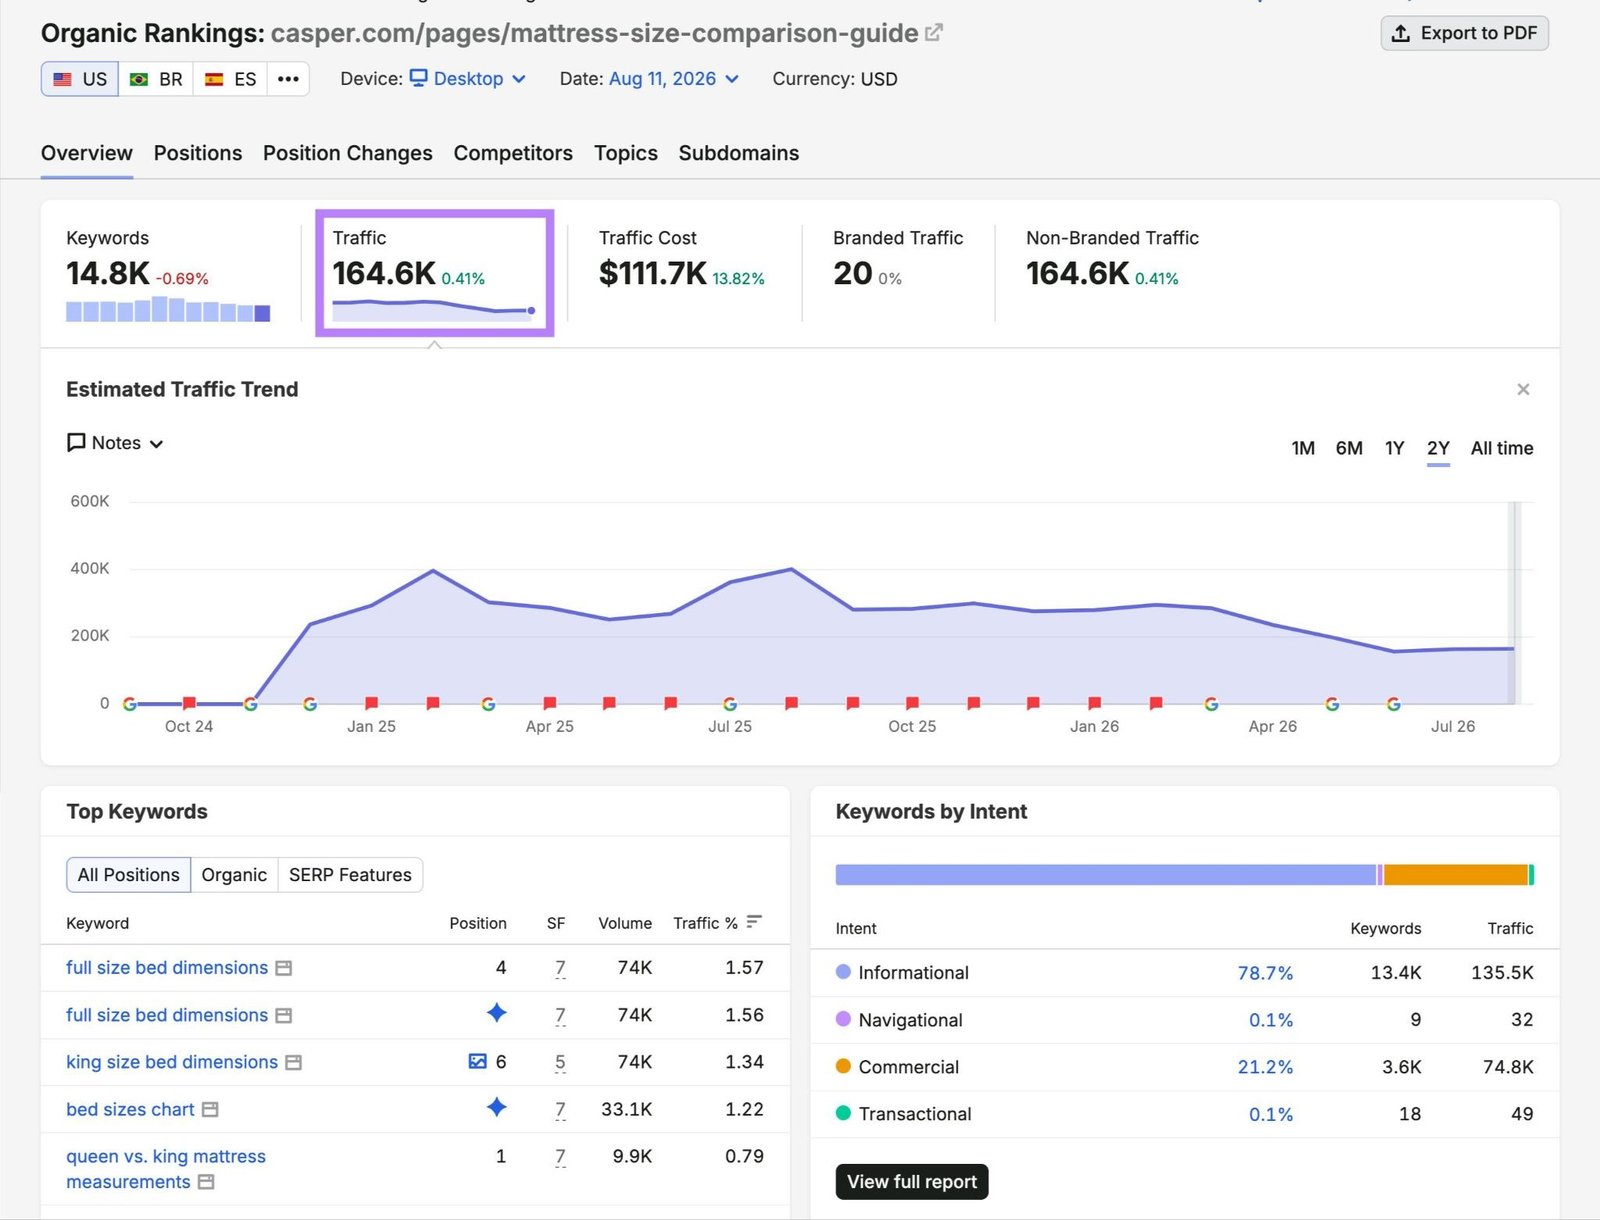This screenshot has width=1600, height=1220.
Task: Open the Keywords metric card
Action: 168,273
